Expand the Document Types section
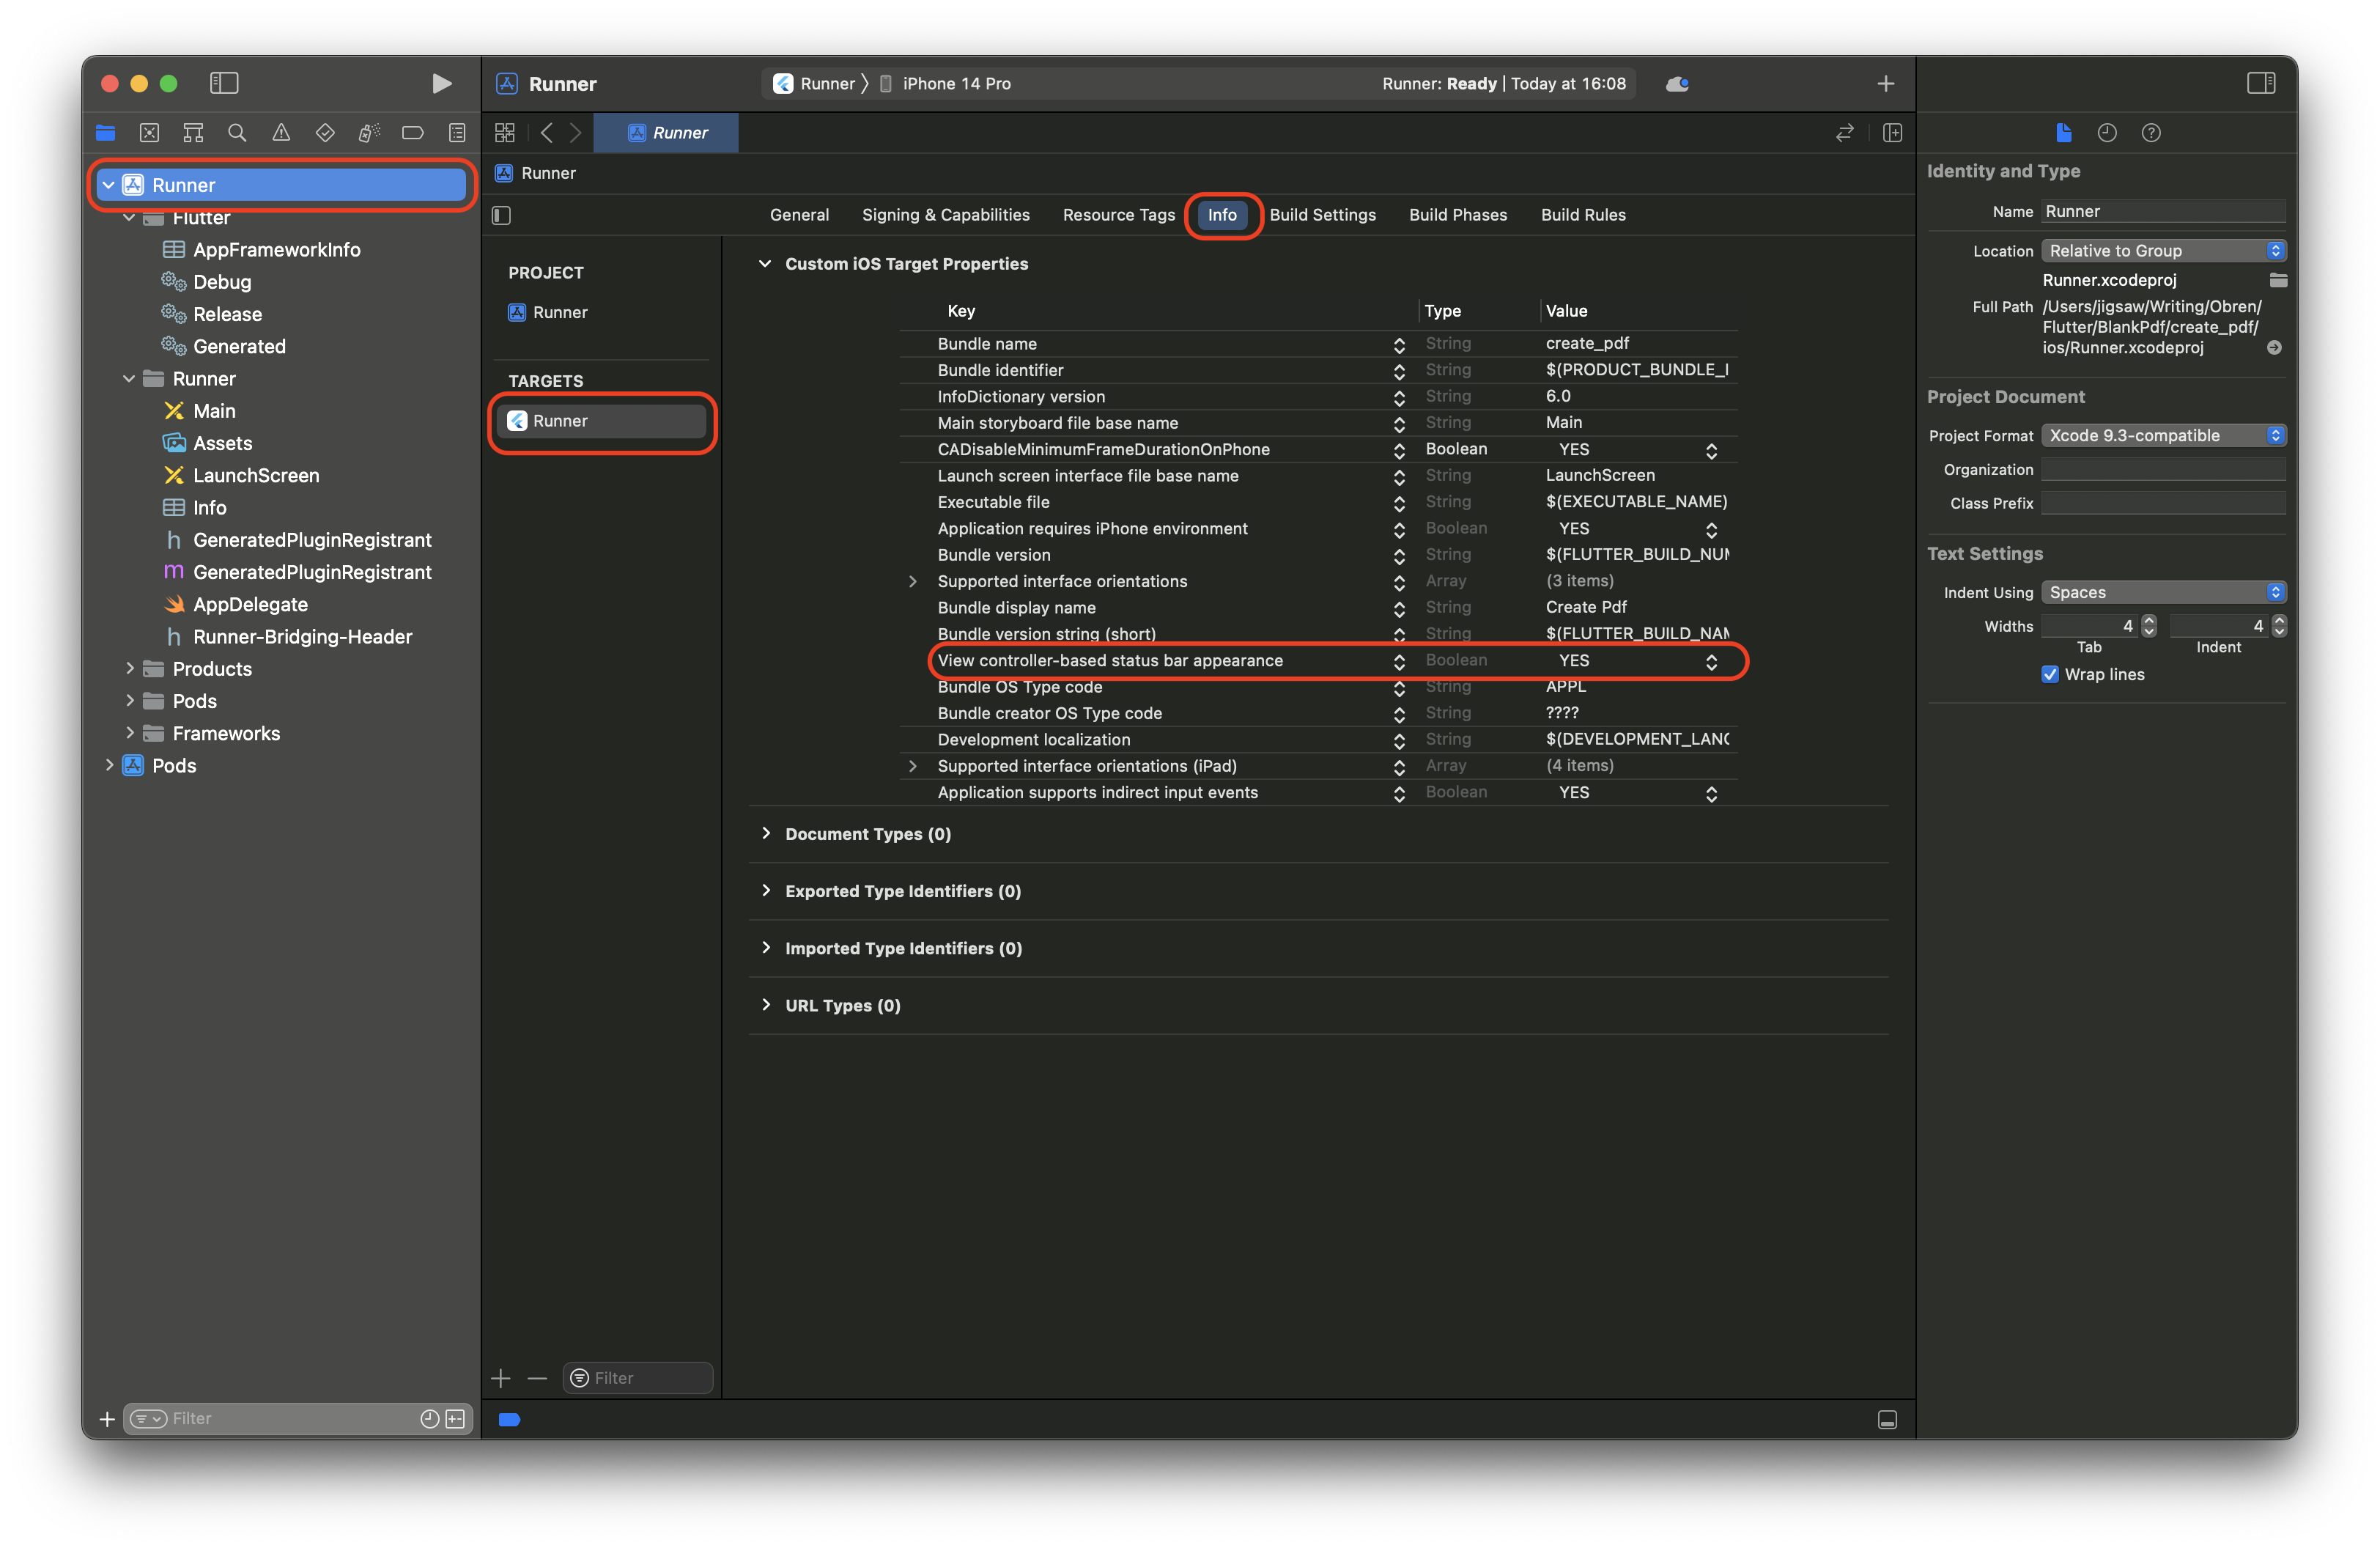Screen dimensions: 2380x1548 (766, 833)
